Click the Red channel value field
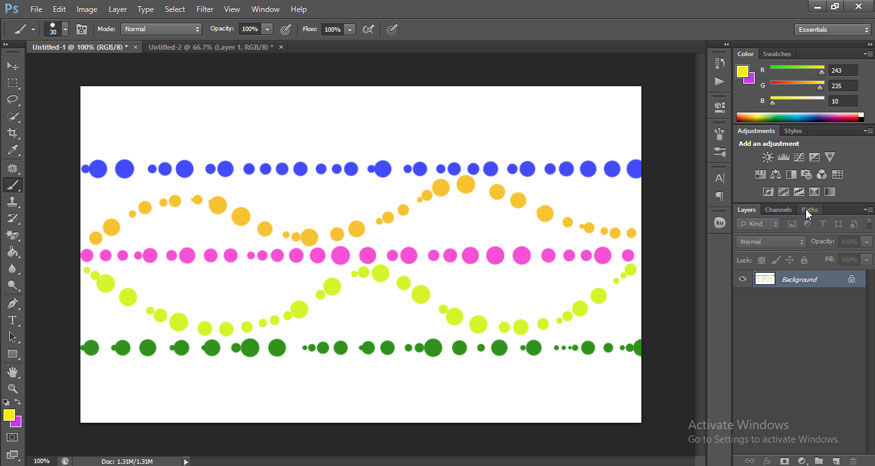The width and height of the screenshot is (875, 466). coord(846,70)
